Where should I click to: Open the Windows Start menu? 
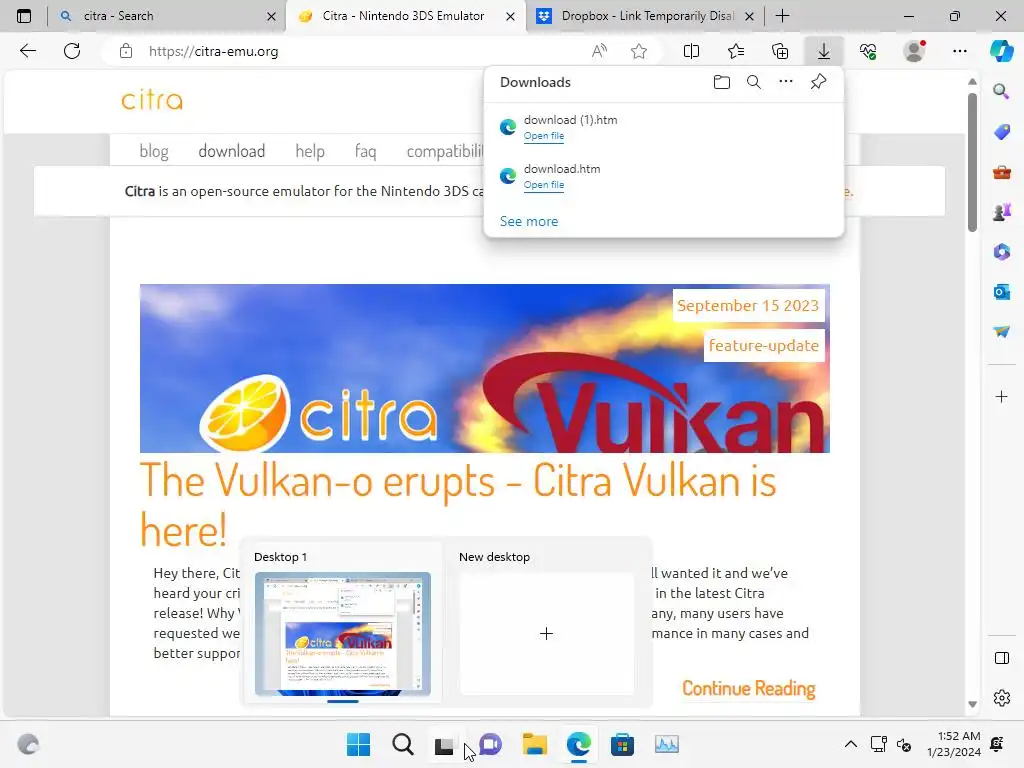[x=358, y=744]
